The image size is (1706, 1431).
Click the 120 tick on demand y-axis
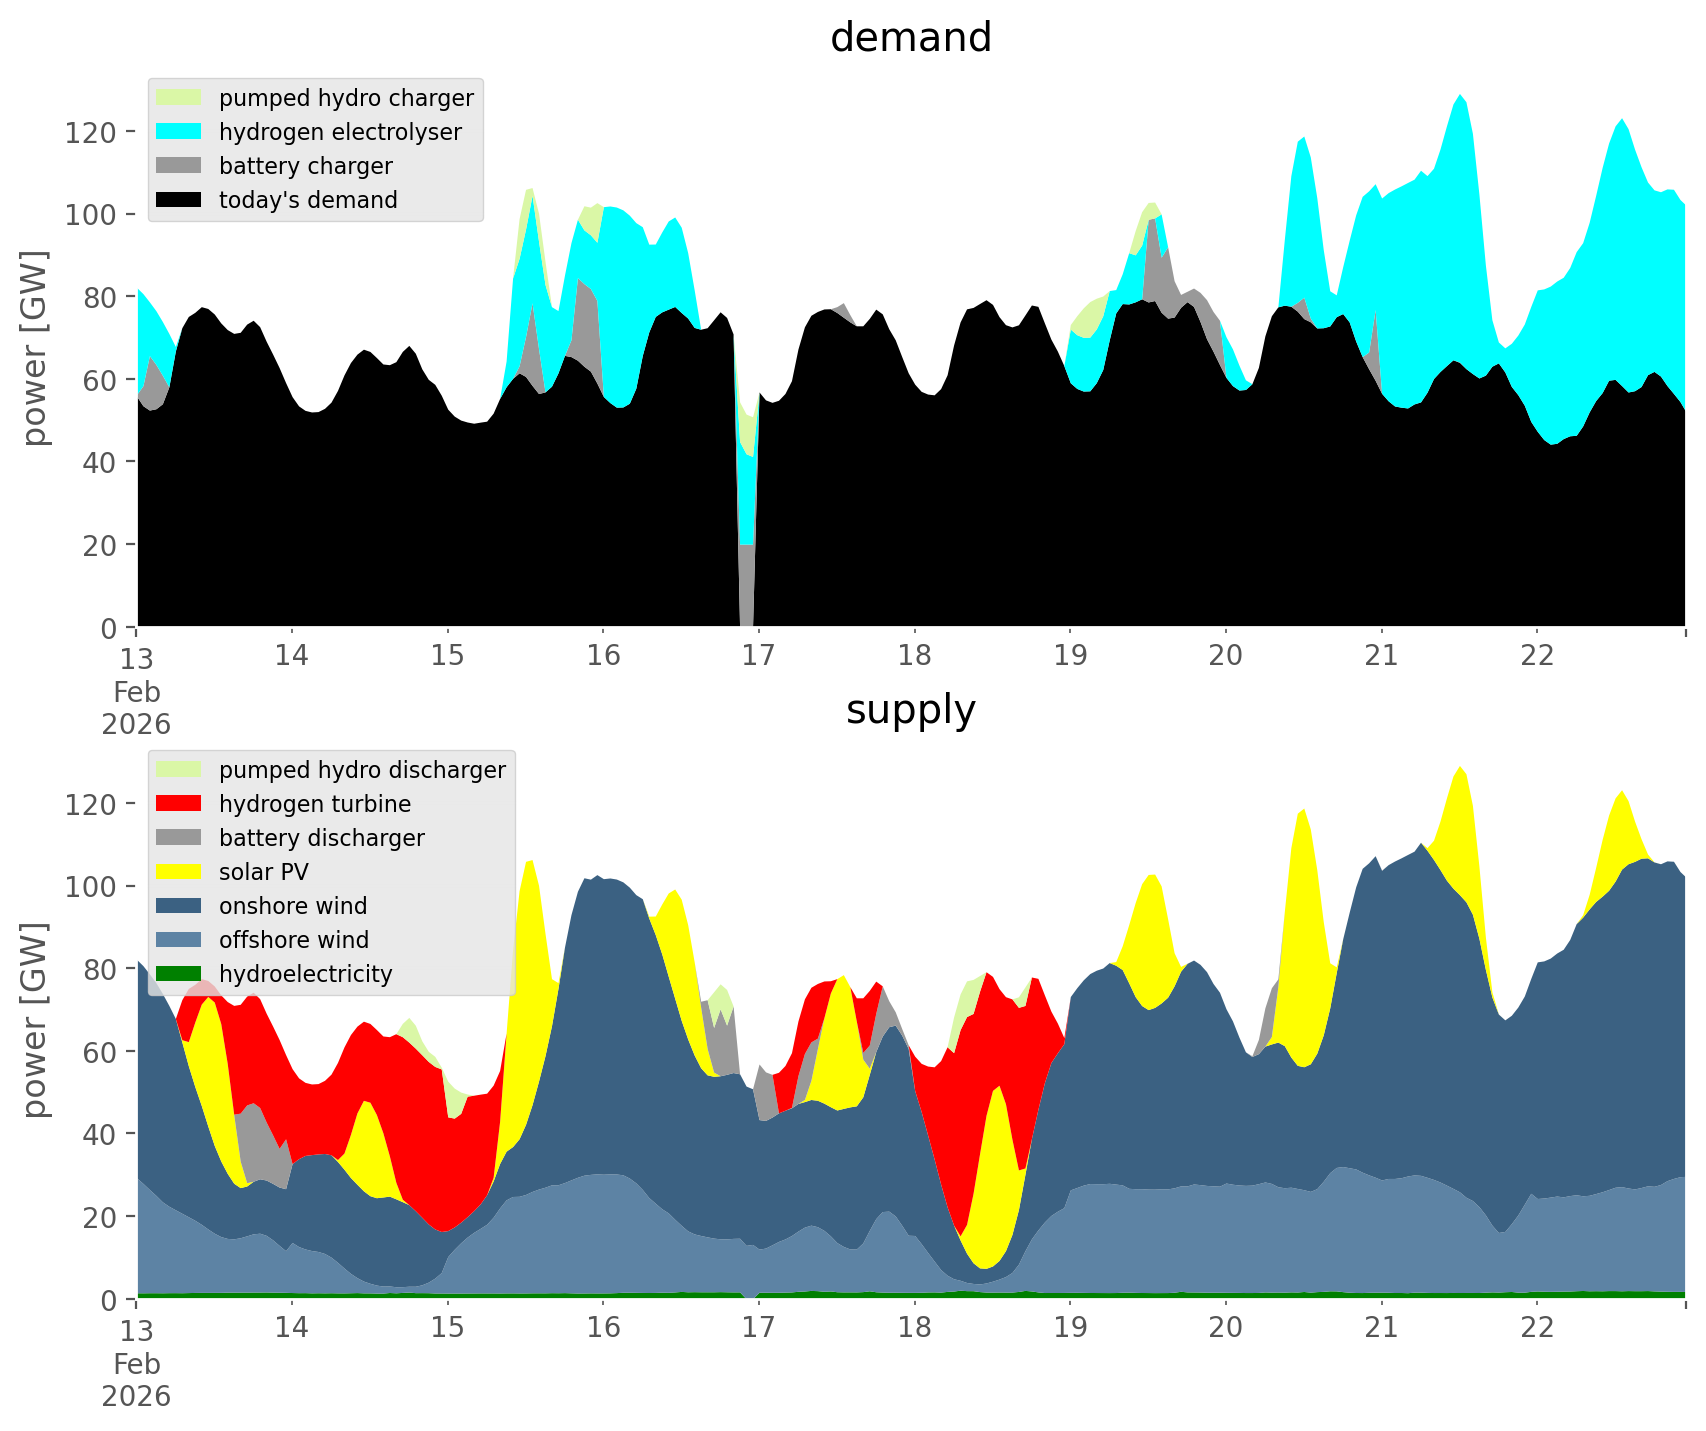pos(92,132)
